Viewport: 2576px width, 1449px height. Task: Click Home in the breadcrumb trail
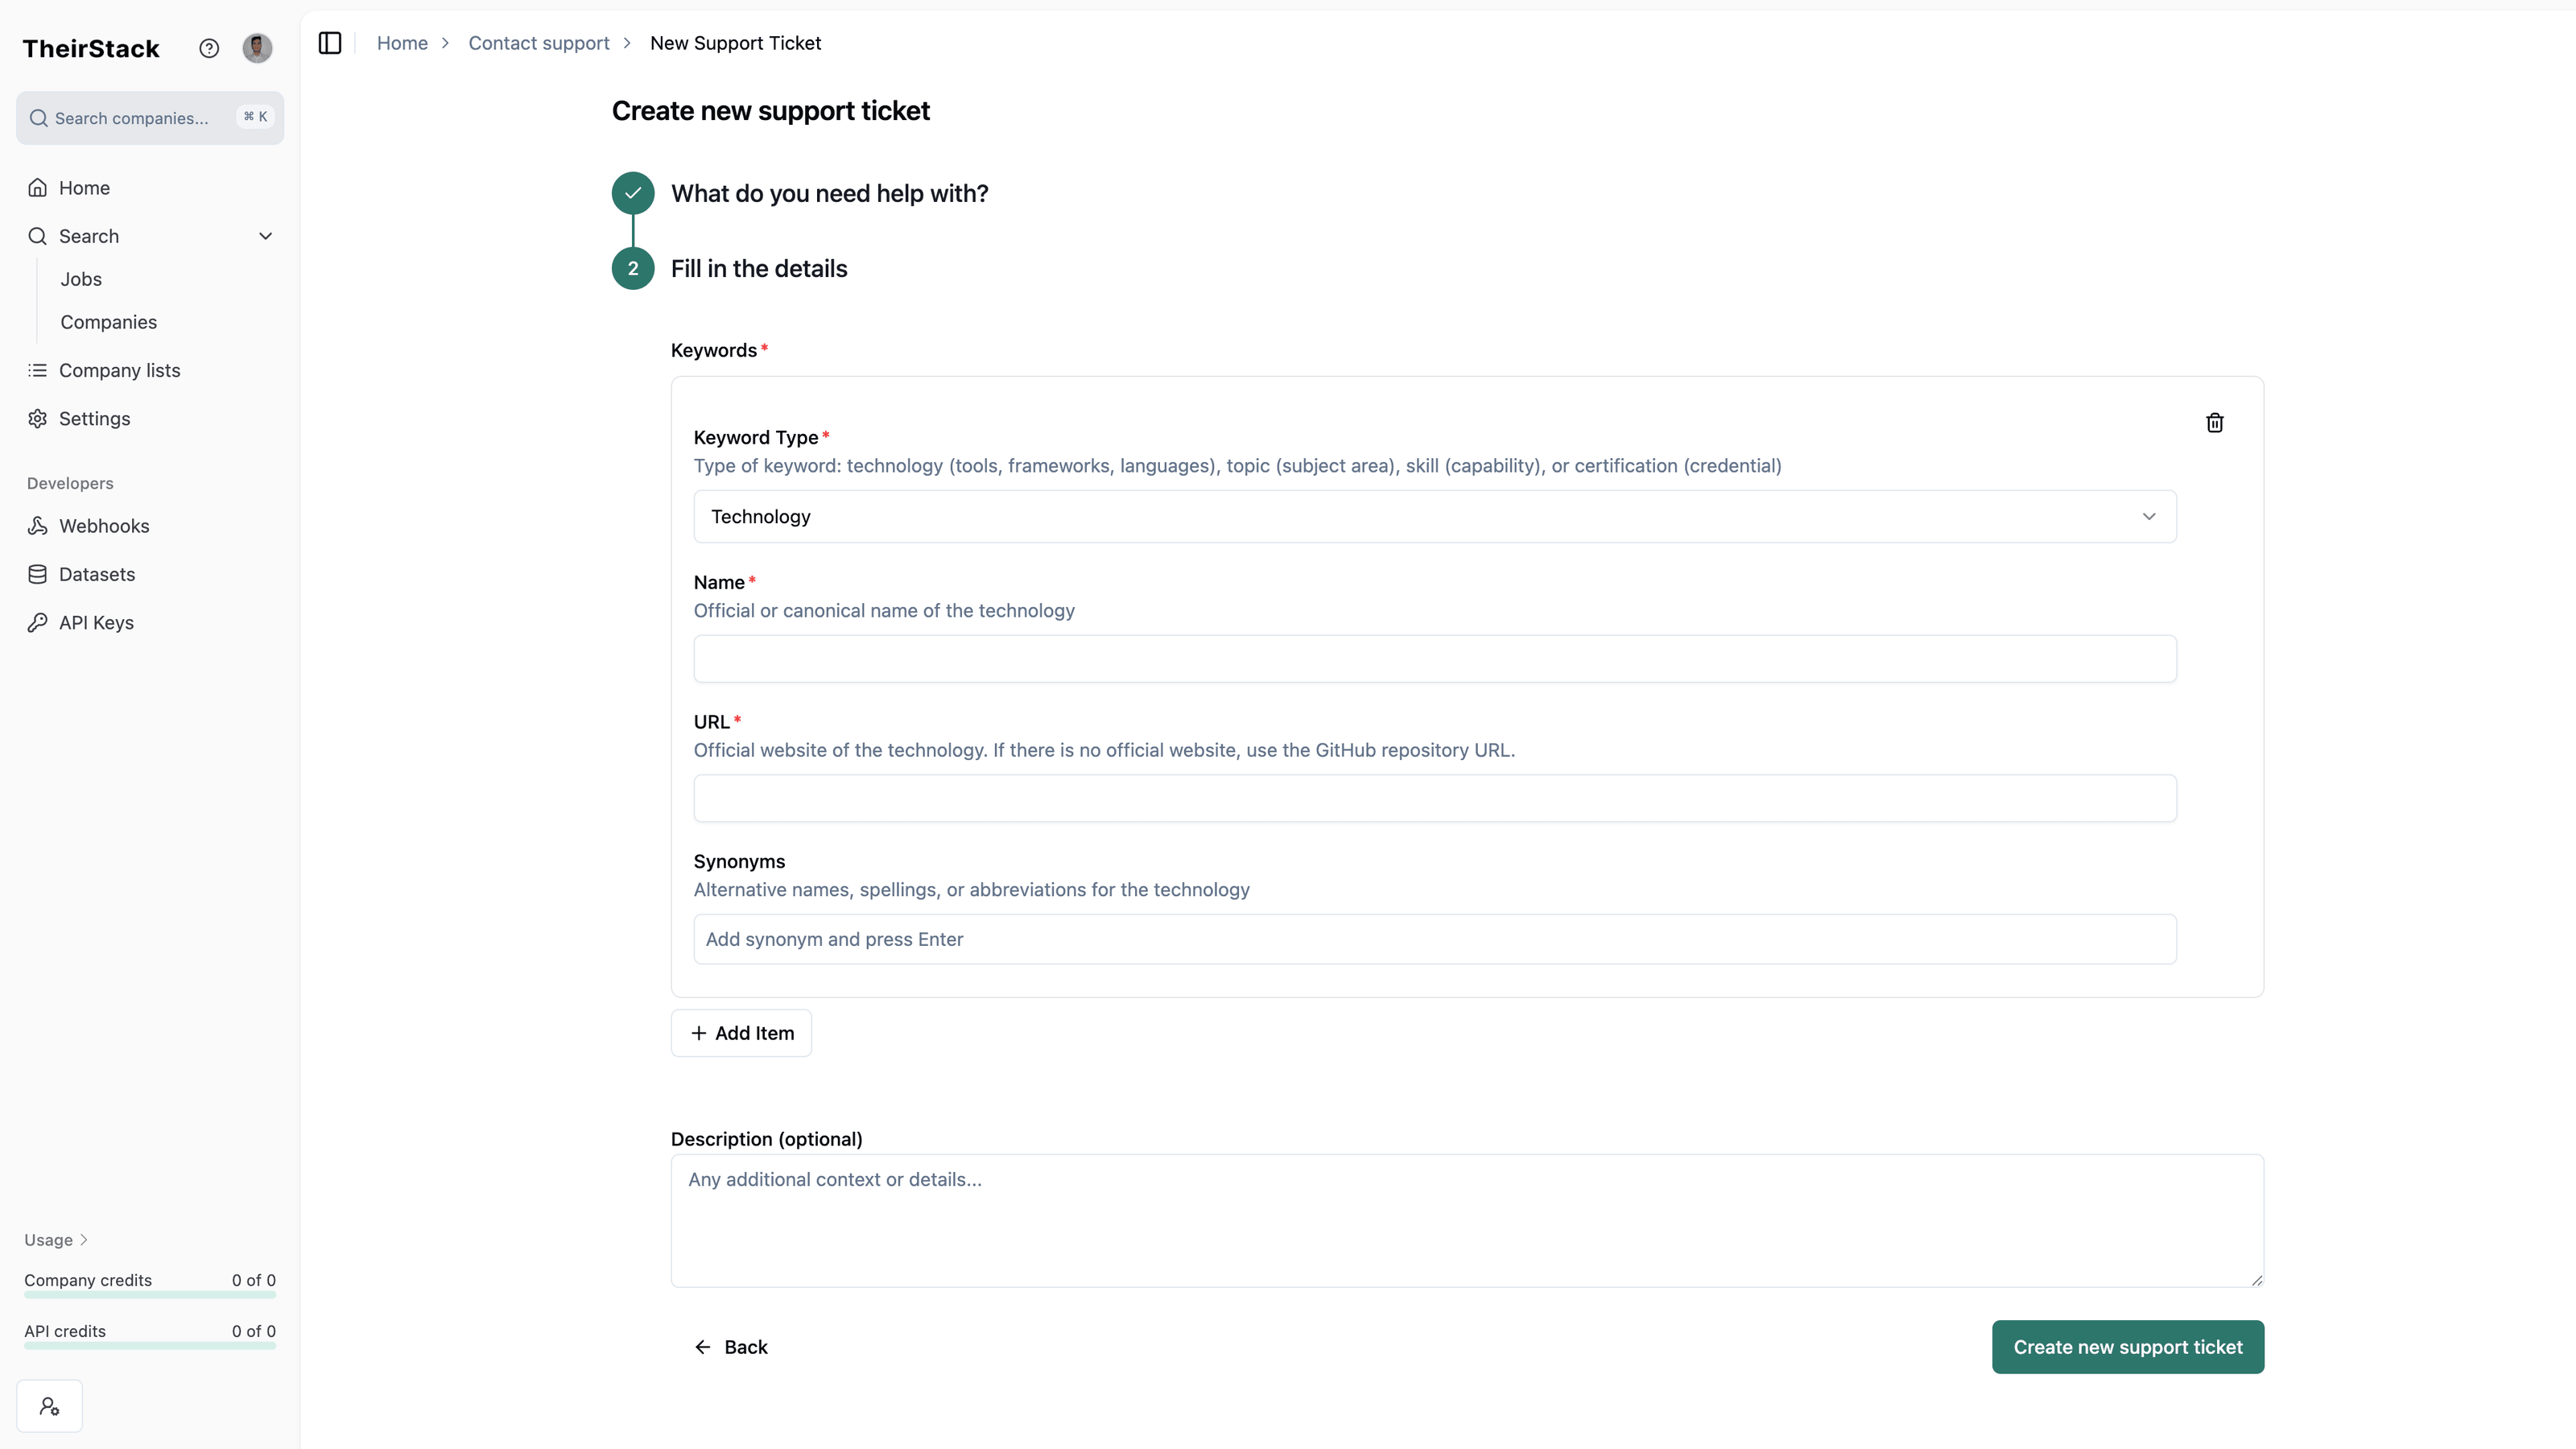[402, 43]
